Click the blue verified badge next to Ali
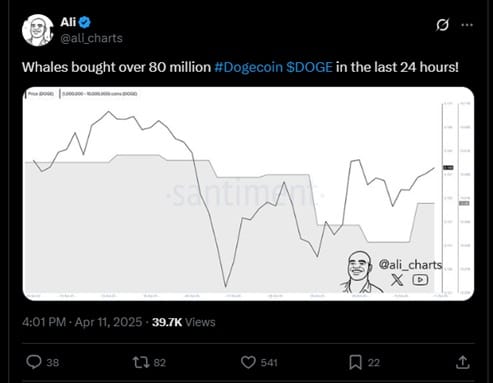Image resolution: width=493 pixels, height=383 pixels. coord(85,22)
